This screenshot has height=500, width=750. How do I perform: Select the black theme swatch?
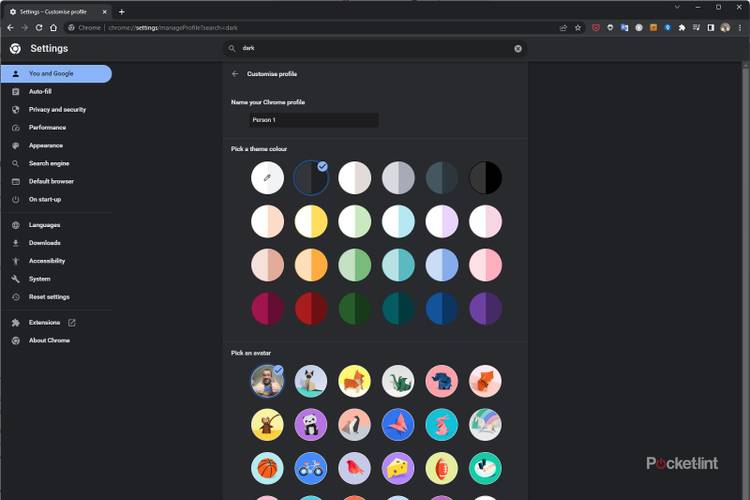click(485, 178)
